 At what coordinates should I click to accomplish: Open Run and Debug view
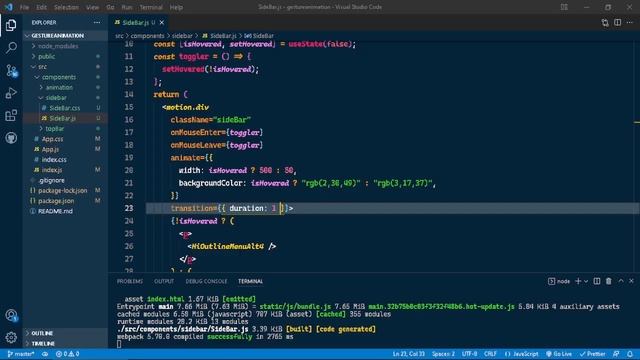coord(11,93)
